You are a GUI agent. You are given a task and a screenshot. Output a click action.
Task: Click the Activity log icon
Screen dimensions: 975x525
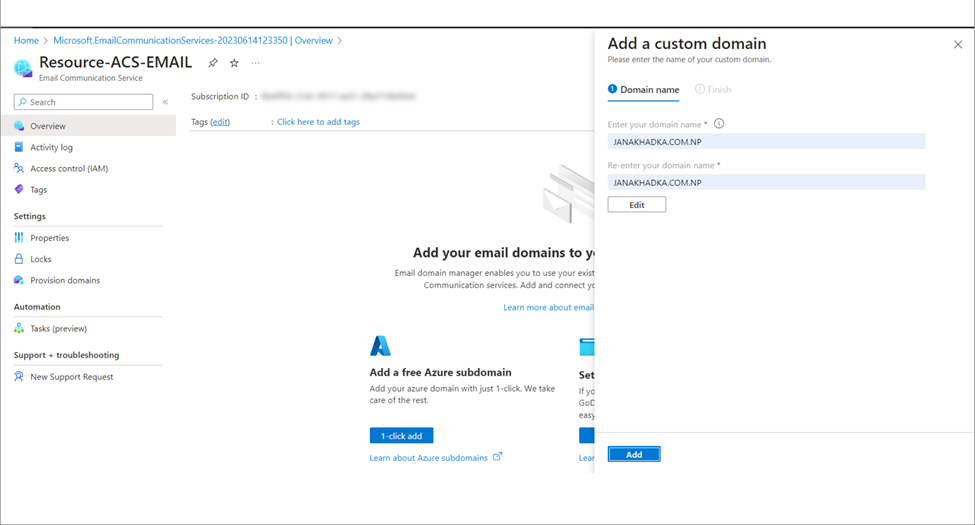point(19,147)
